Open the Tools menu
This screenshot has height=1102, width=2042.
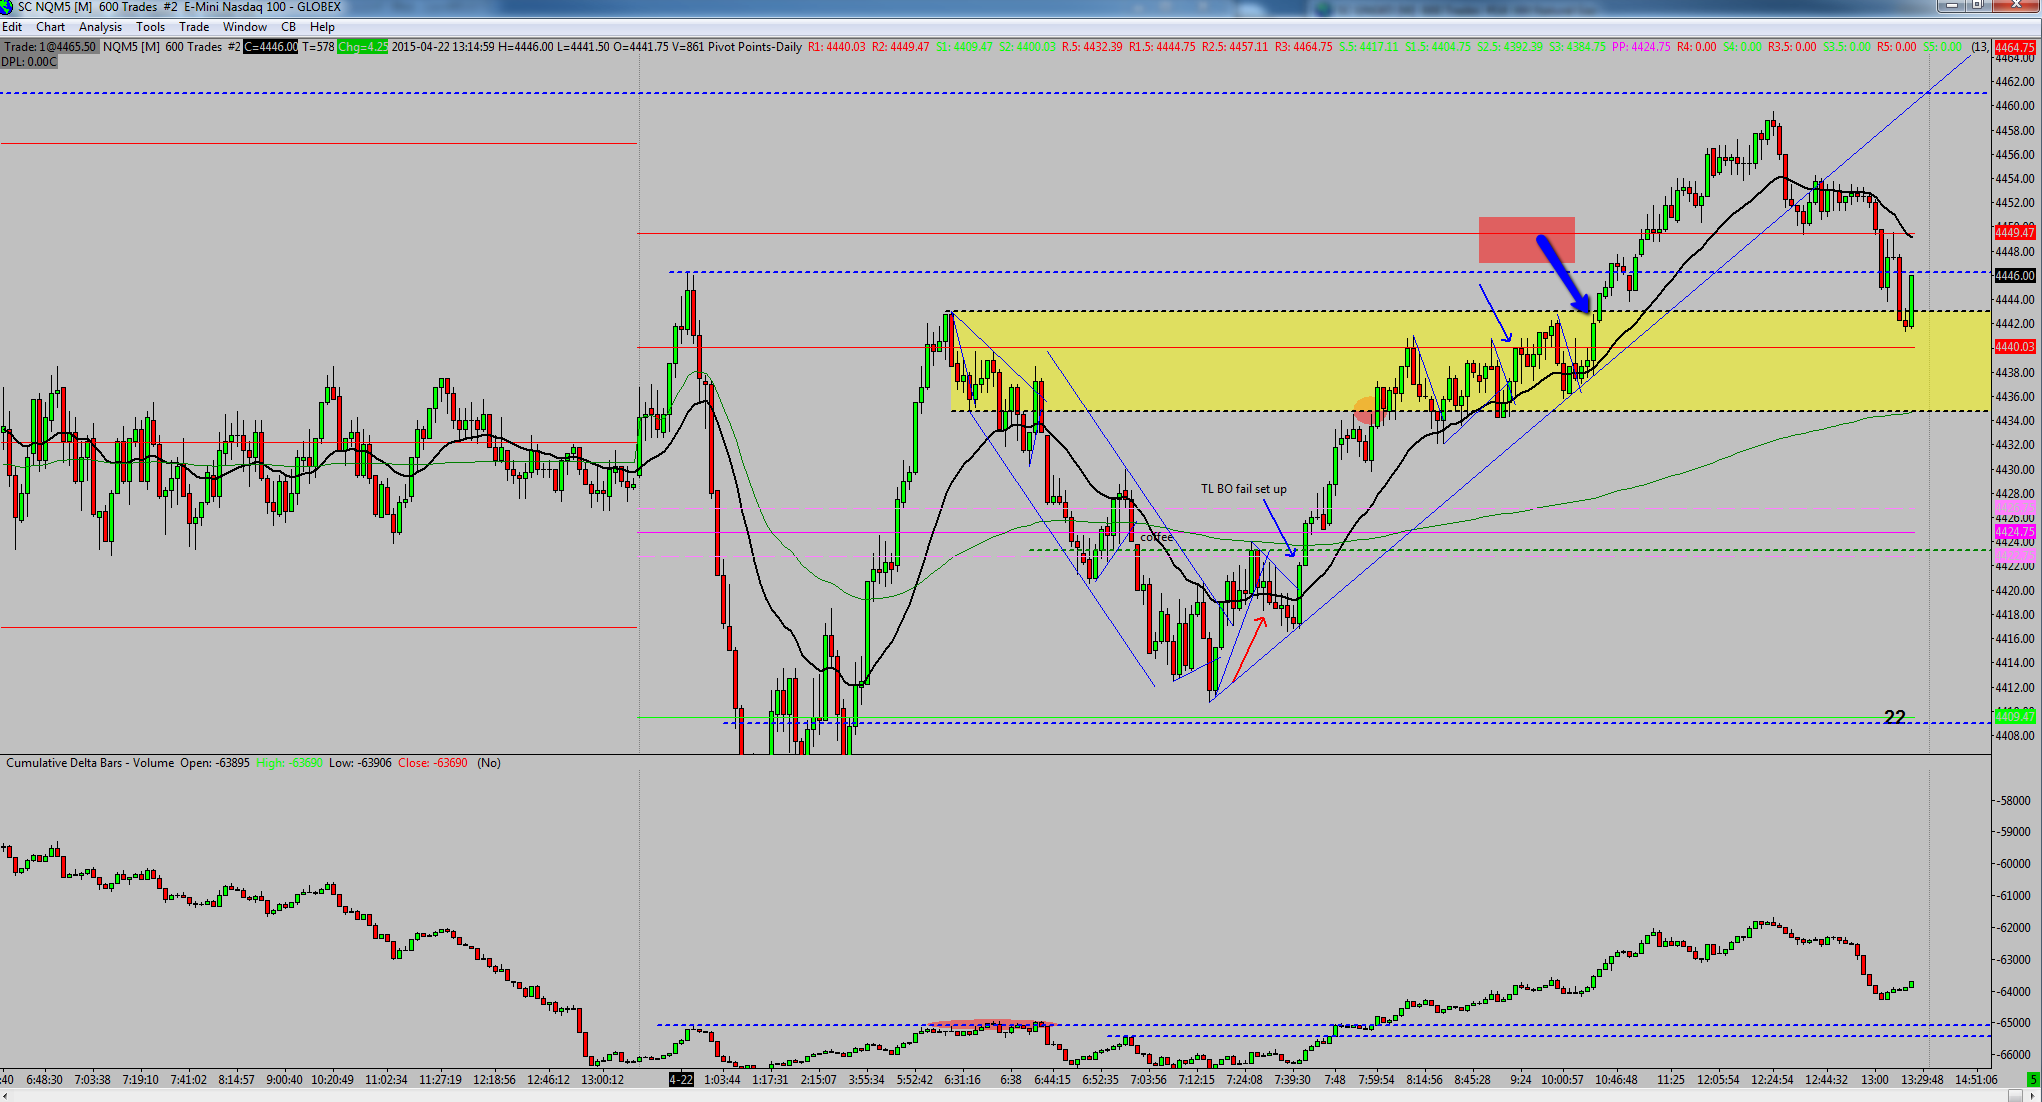pyautogui.click(x=150, y=27)
